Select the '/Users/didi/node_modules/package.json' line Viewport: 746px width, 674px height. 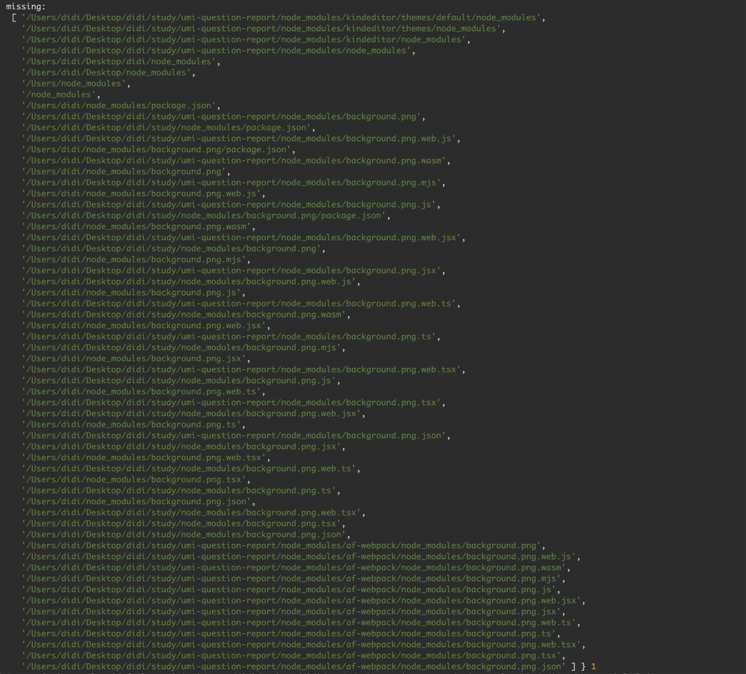coord(121,106)
